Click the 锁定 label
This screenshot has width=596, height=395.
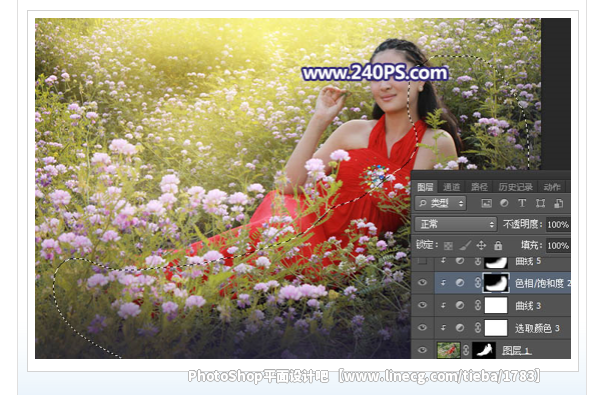[427, 245]
